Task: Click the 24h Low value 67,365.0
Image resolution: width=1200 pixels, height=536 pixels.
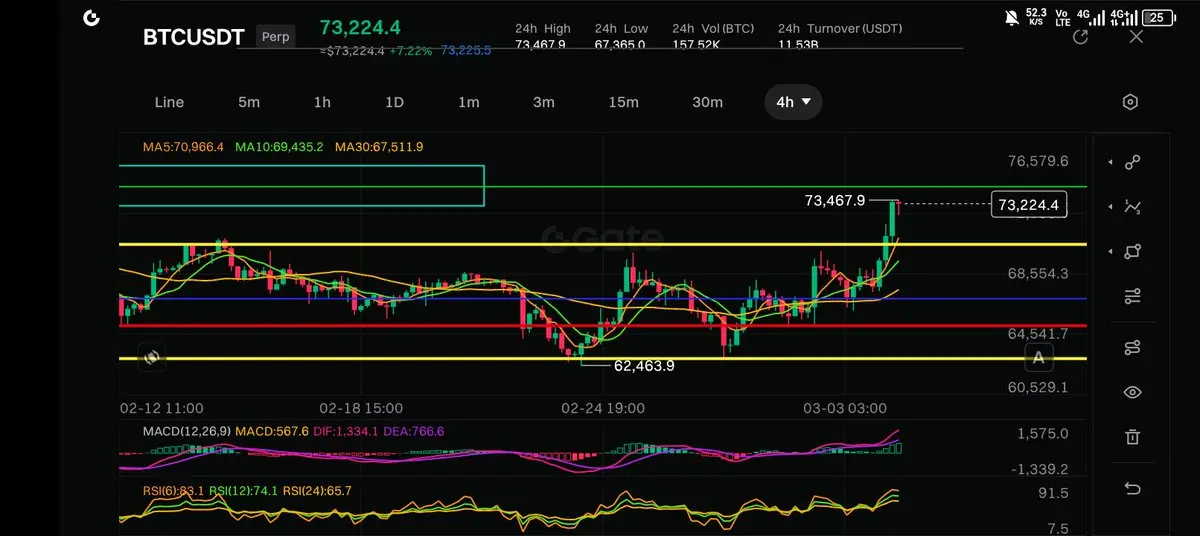Action: tap(619, 44)
